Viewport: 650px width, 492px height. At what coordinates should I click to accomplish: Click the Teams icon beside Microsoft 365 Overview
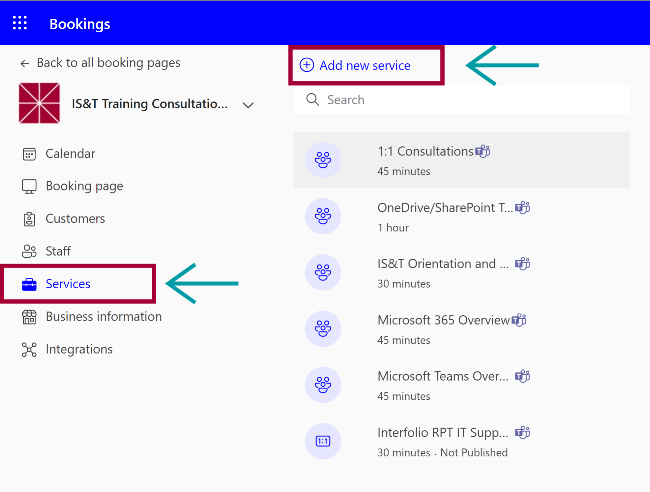coord(518,320)
